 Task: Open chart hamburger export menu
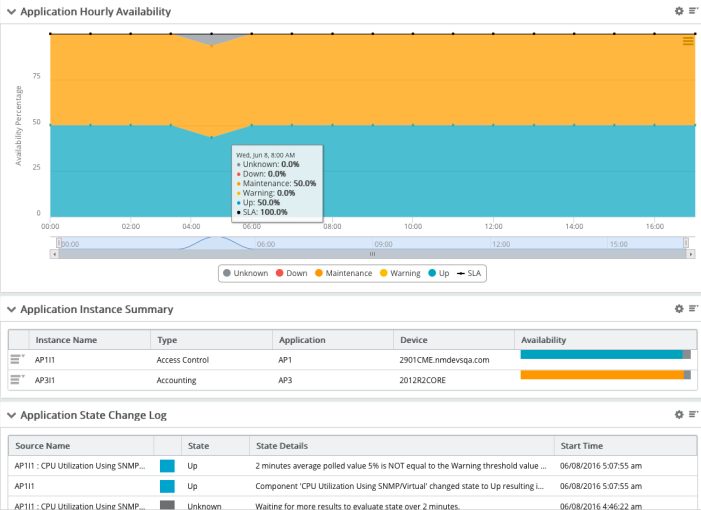tap(688, 41)
